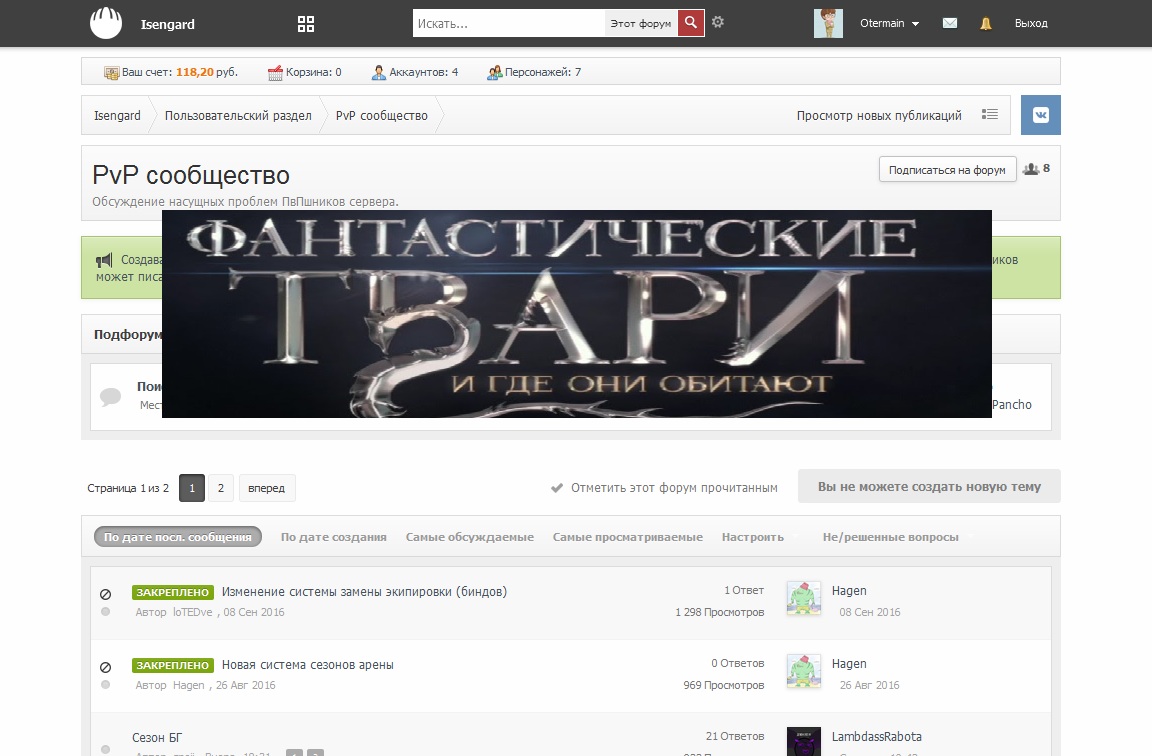Go to Isengard breadcrumb
The height and width of the screenshot is (756, 1152).
[x=118, y=115]
